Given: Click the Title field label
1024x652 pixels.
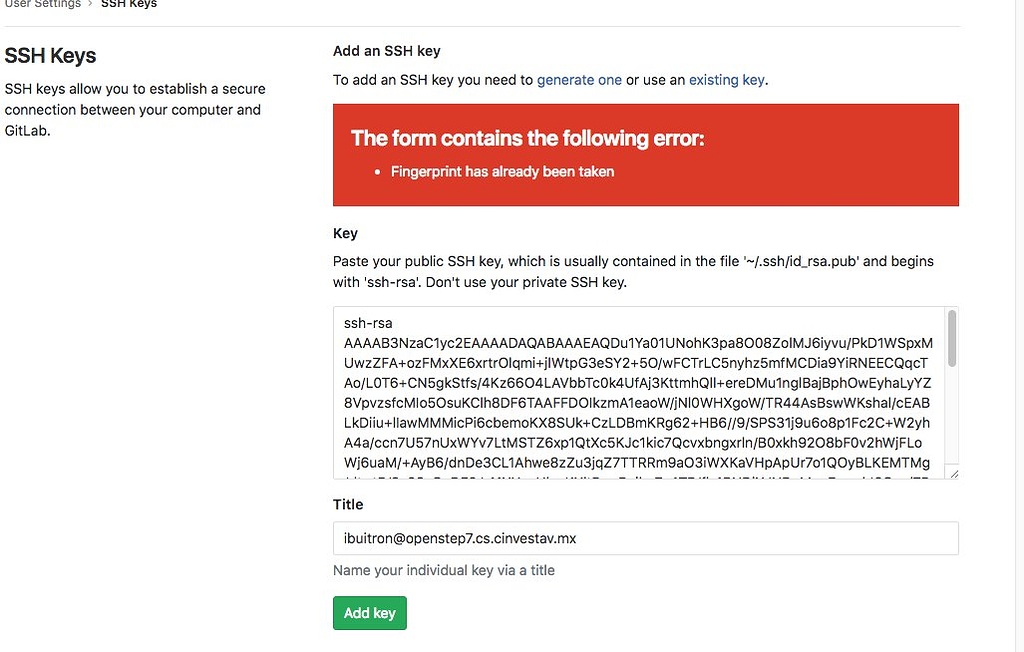Looking at the screenshot, I should pyautogui.click(x=348, y=505).
